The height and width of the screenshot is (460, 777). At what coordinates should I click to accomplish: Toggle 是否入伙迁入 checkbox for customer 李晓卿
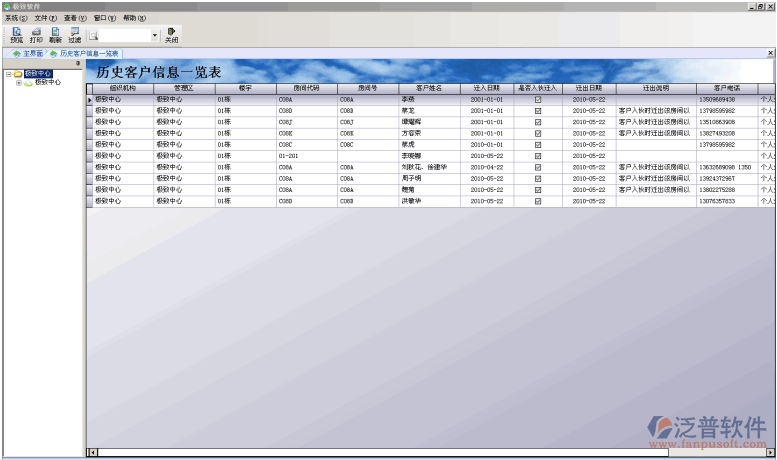538,156
